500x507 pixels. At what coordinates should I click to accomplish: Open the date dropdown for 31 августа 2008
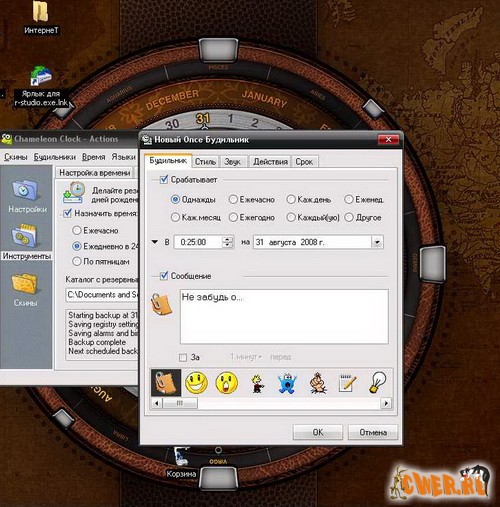point(377,242)
